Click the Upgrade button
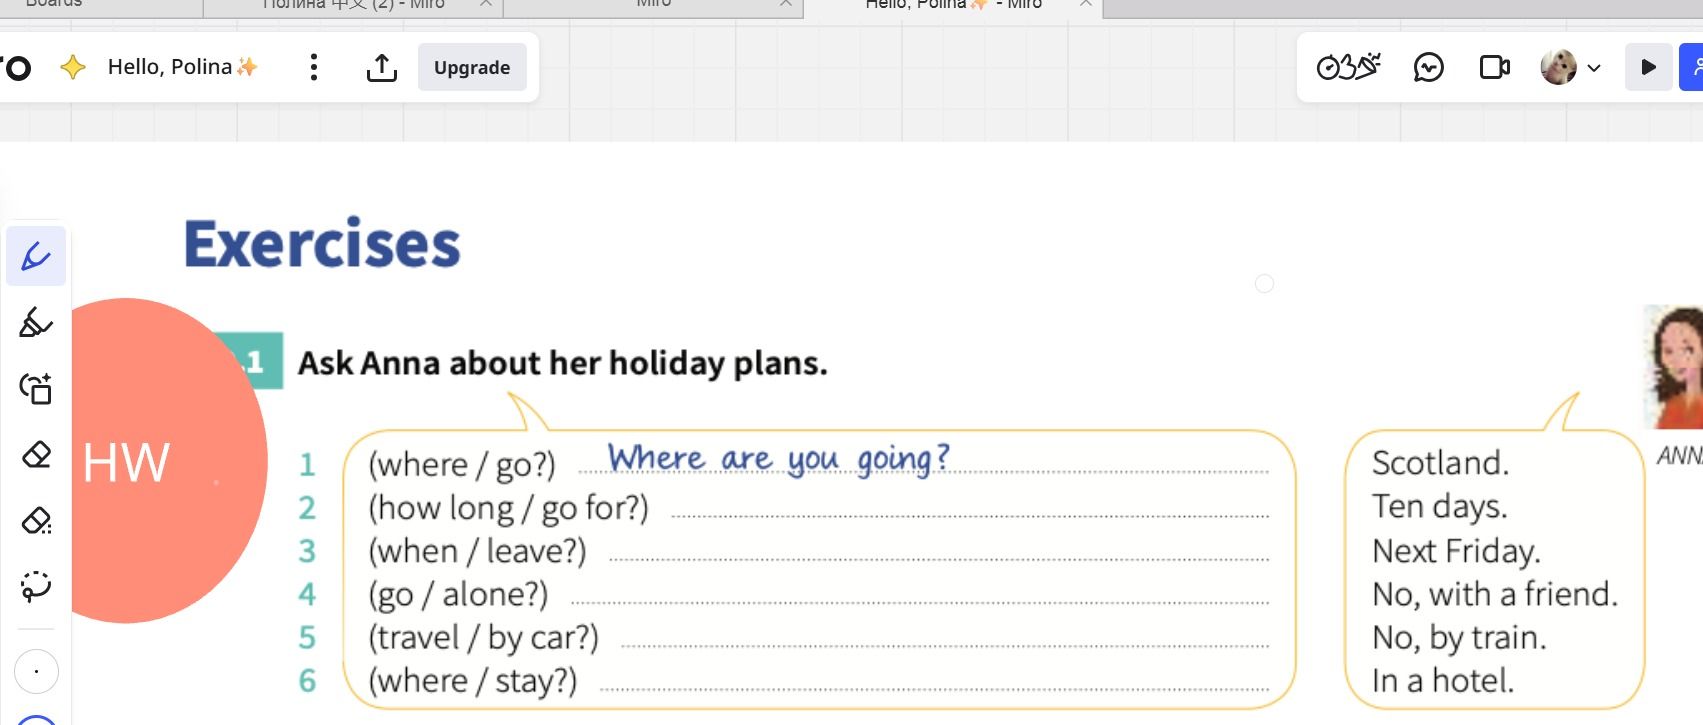Viewport: 1703px width, 725px height. (472, 67)
